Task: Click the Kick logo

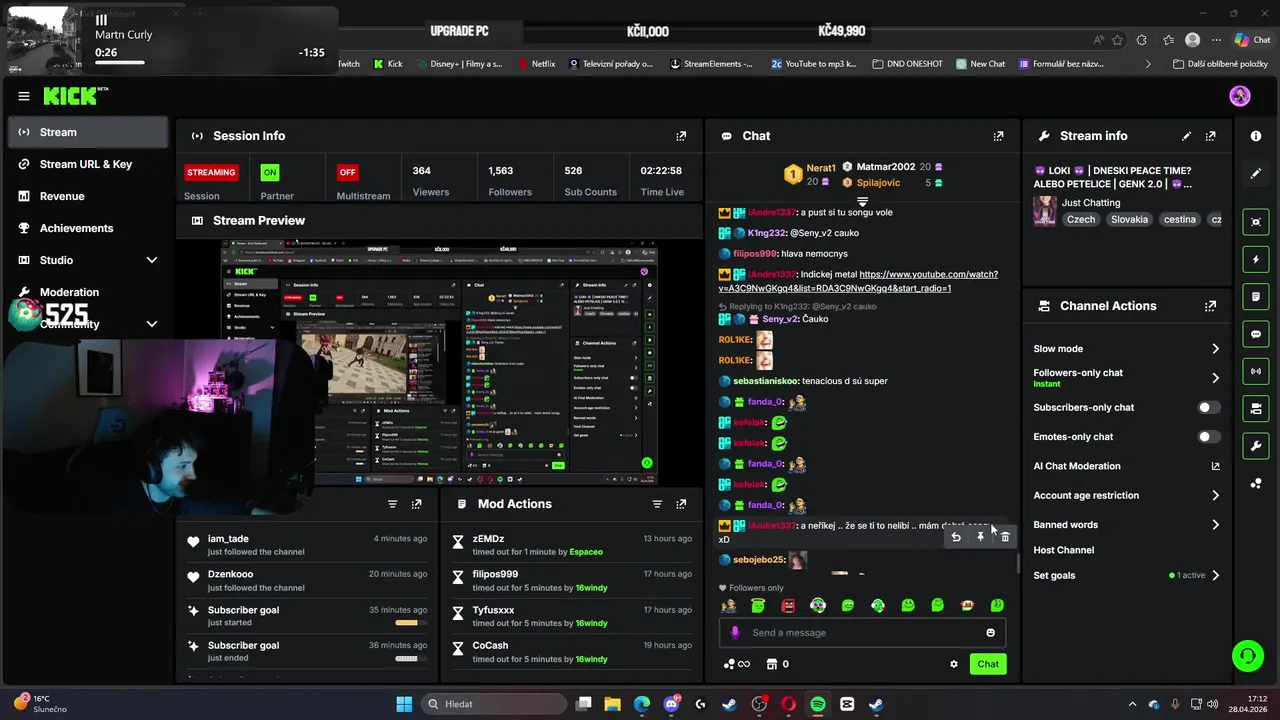Action: [x=74, y=96]
